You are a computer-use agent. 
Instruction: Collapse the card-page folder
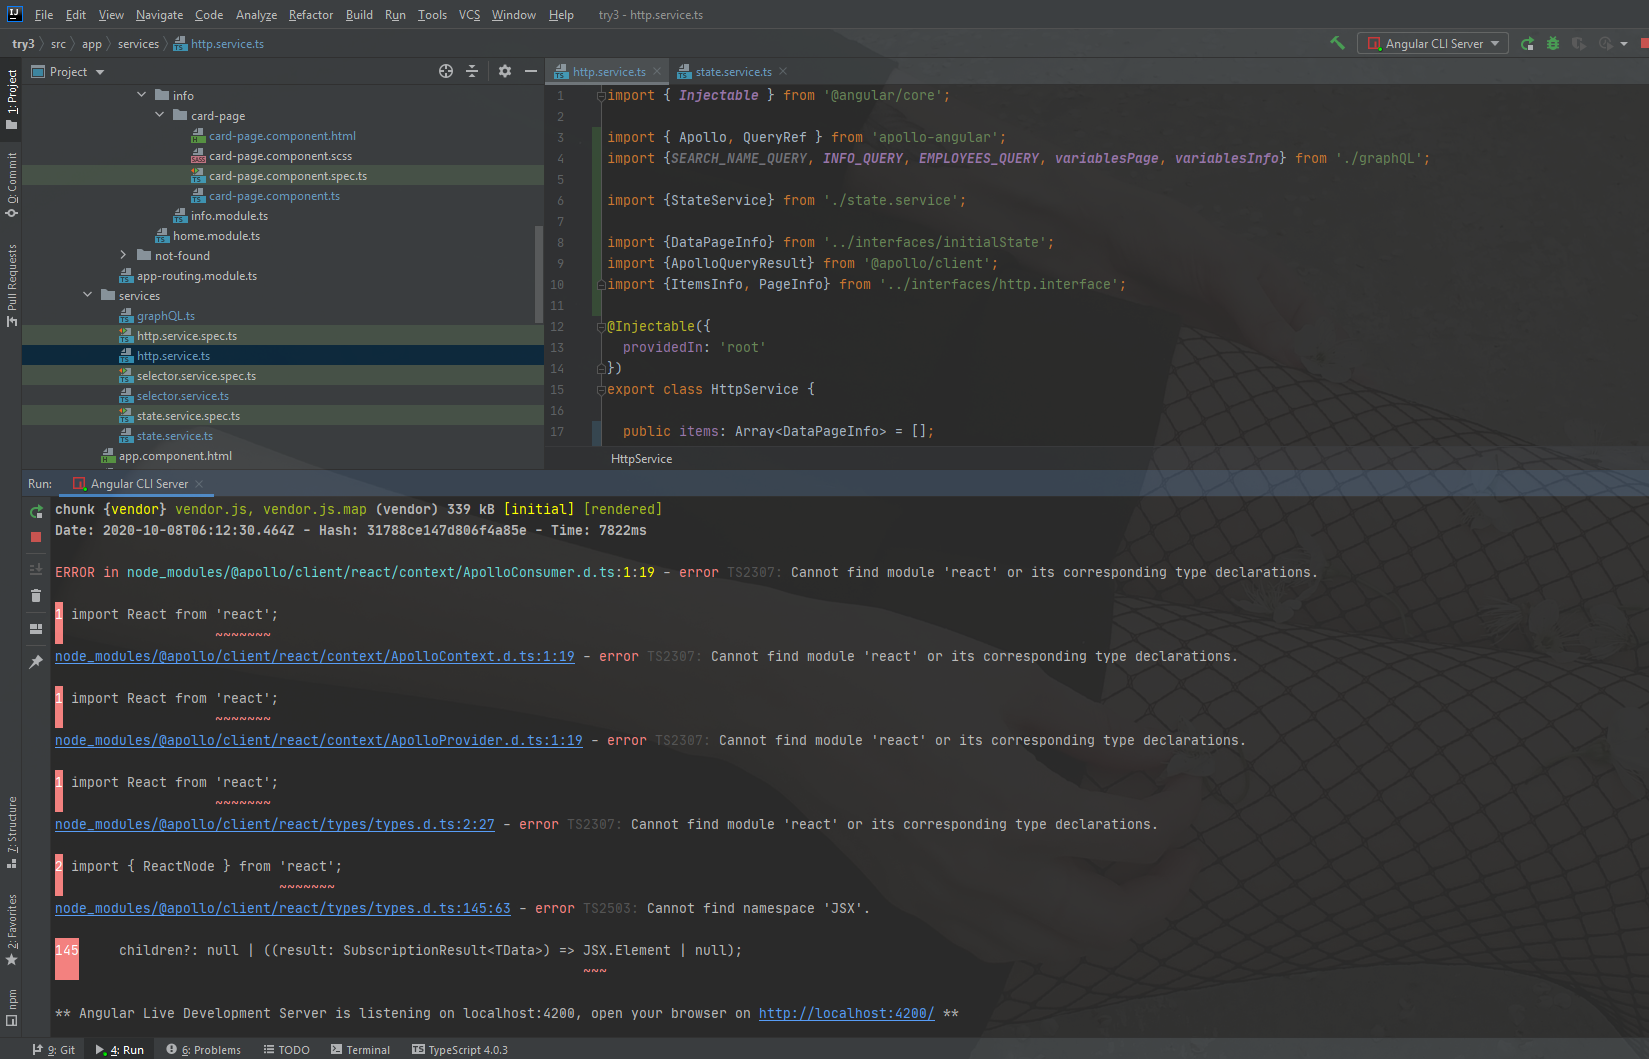(159, 115)
